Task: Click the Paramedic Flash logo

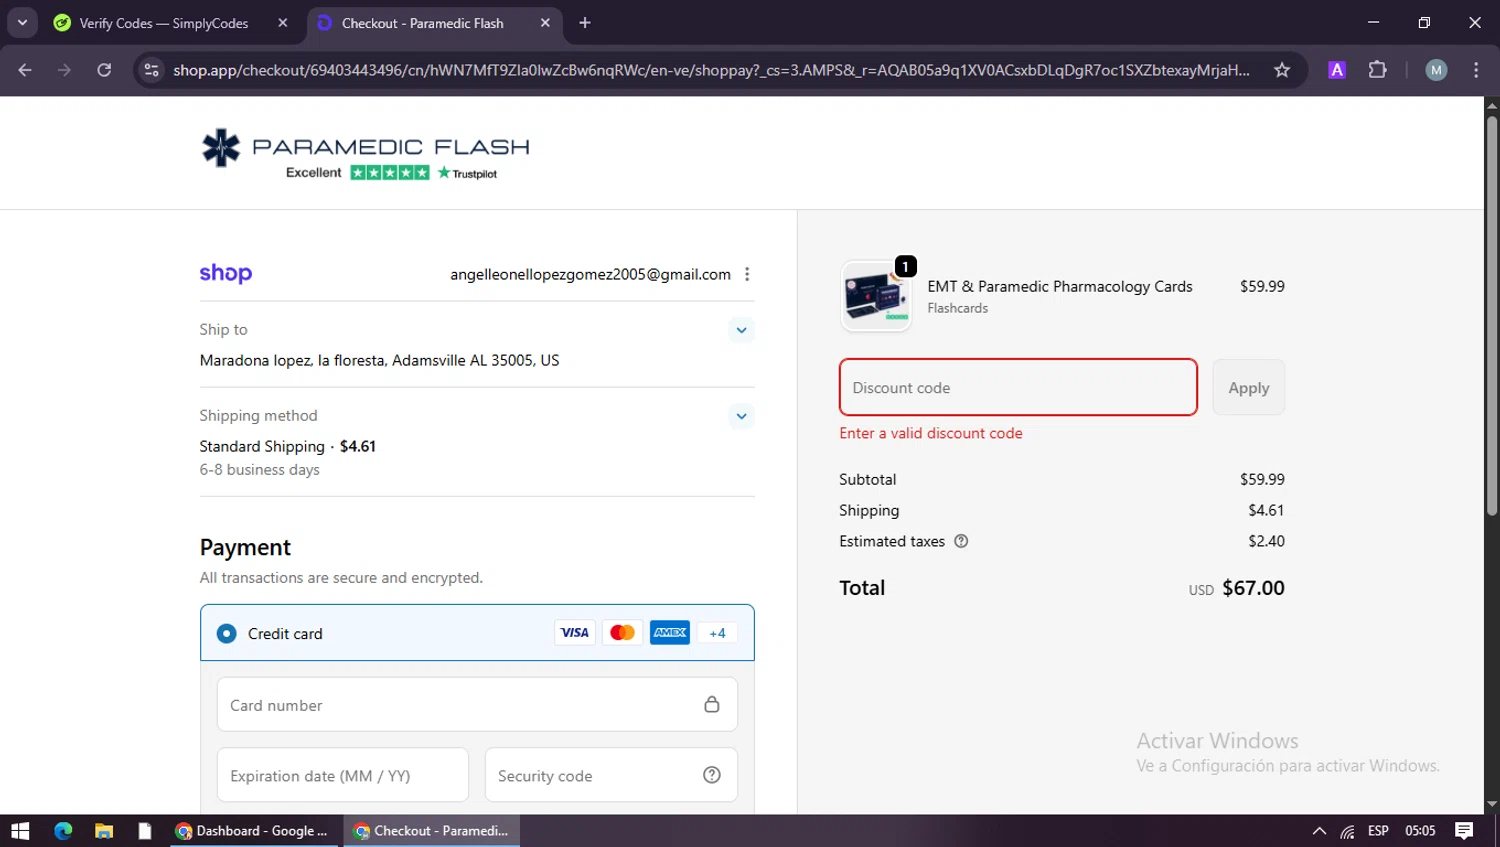Action: 365,147
